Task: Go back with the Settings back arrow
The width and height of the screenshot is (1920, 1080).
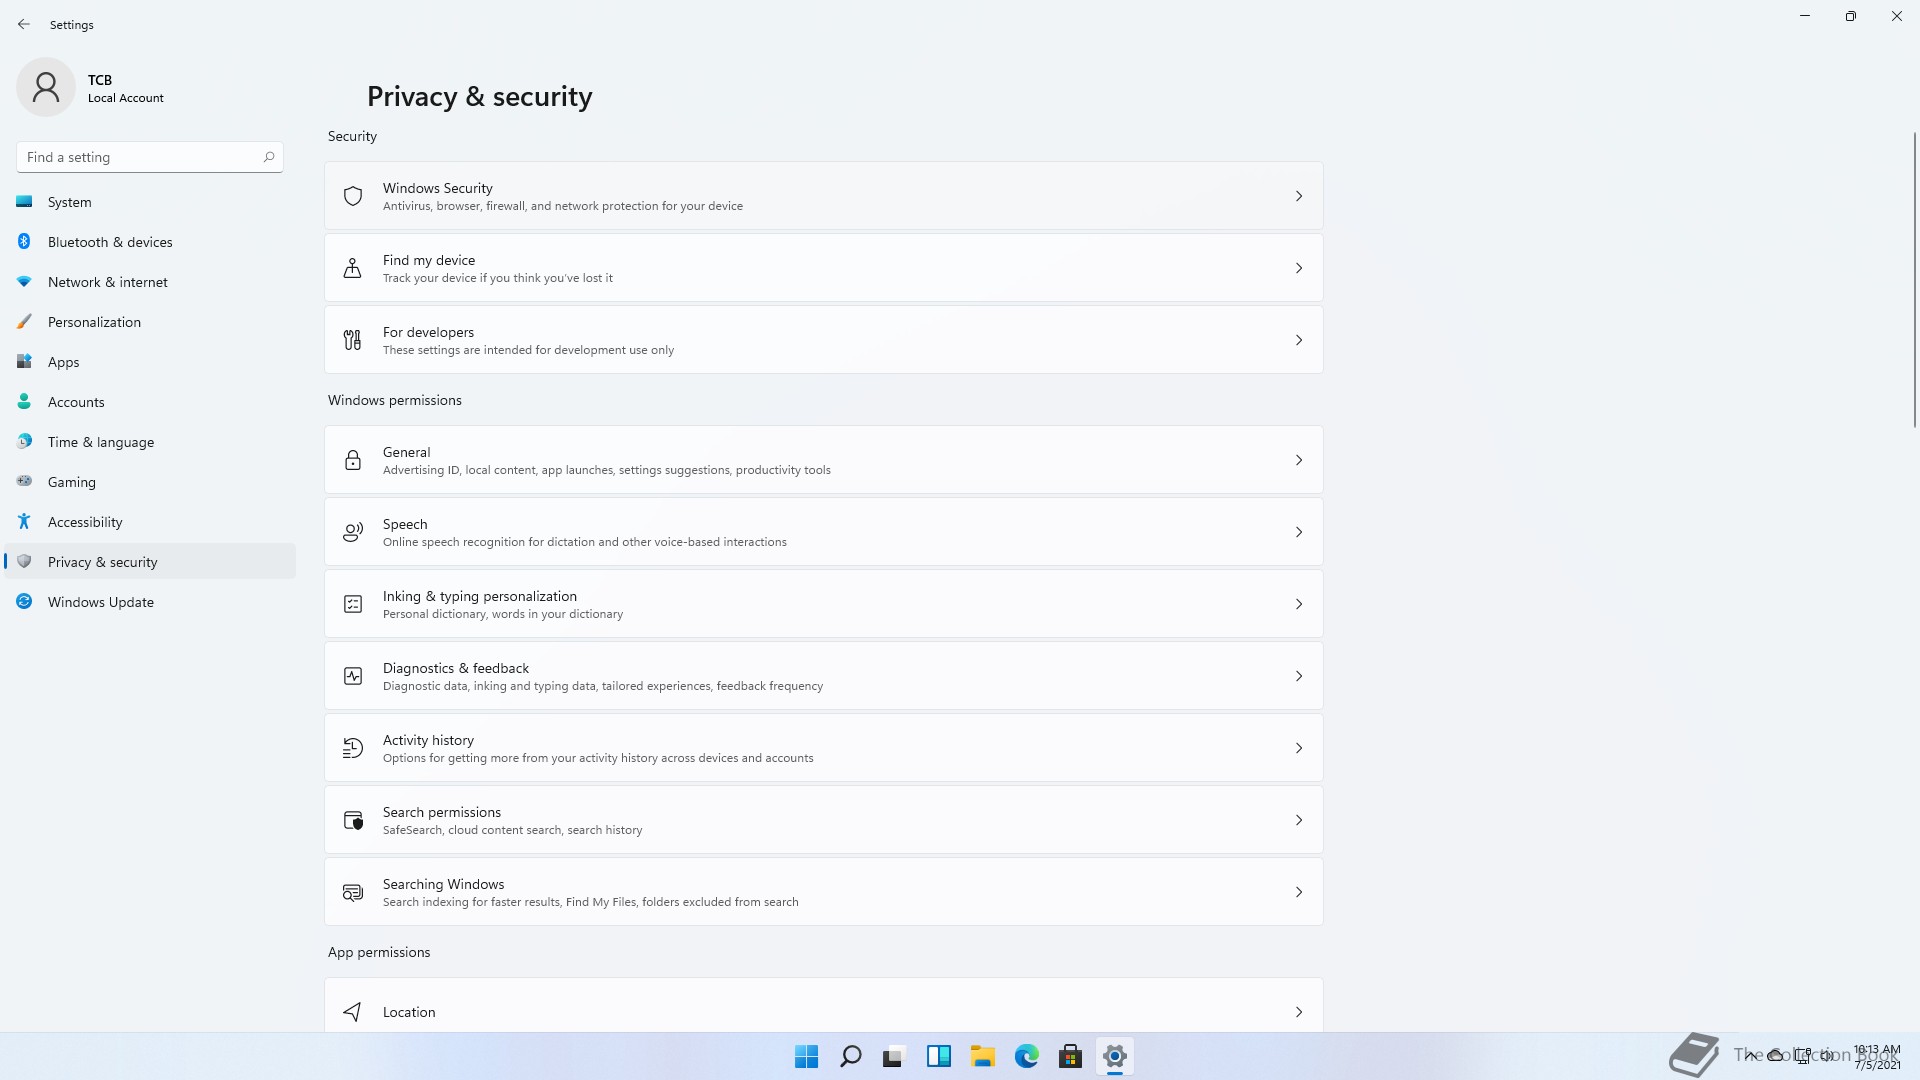Action: pyautogui.click(x=24, y=24)
